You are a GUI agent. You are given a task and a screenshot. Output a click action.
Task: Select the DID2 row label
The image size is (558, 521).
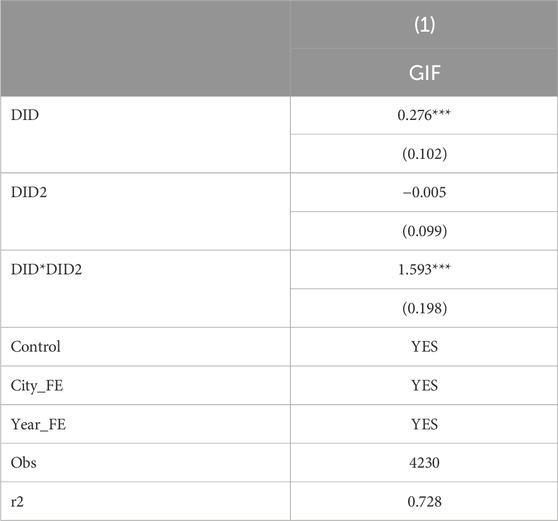[x=29, y=192]
